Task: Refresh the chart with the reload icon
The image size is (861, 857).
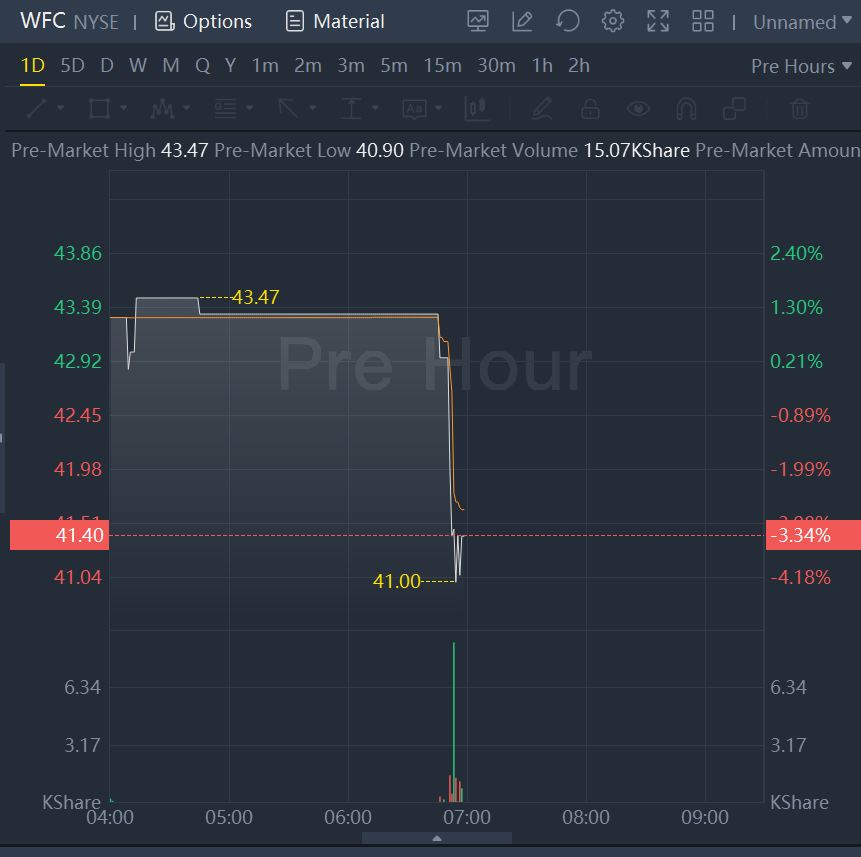Action: tap(568, 21)
